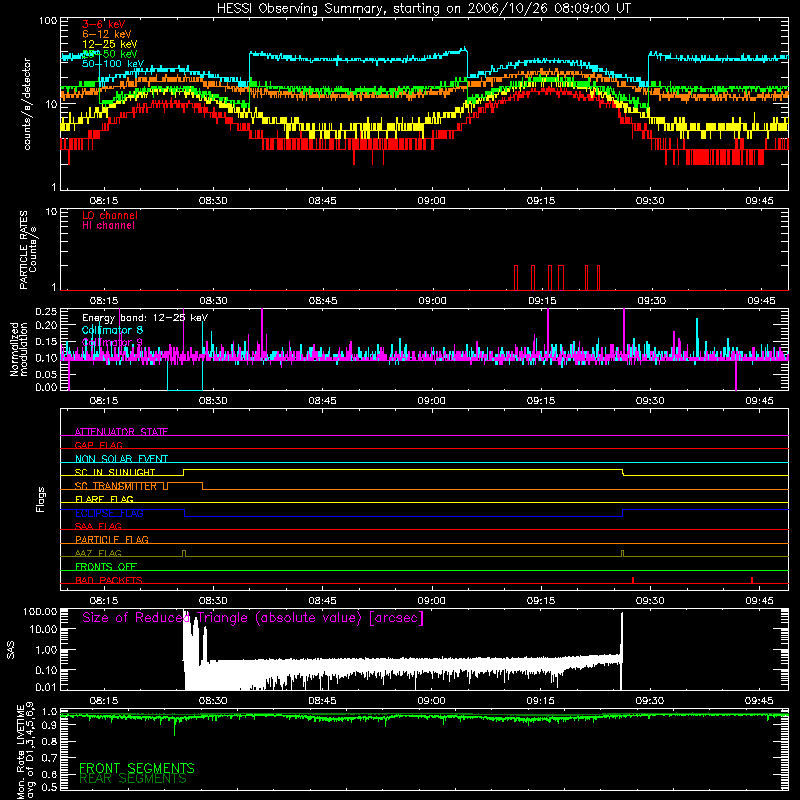Click the SC IN SUNLIGHT flag label
The image size is (800, 800).
115,472
